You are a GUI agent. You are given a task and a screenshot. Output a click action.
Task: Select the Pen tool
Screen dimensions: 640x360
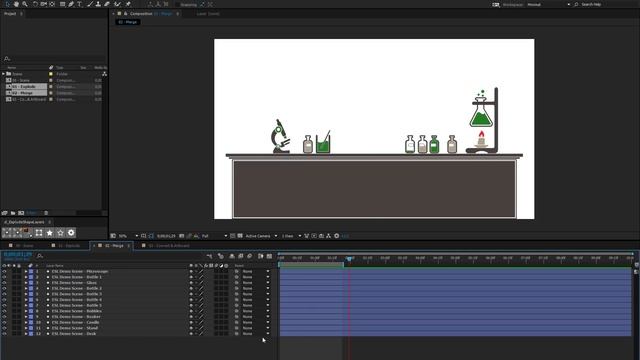pyautogui.click(x=71, y=4)
